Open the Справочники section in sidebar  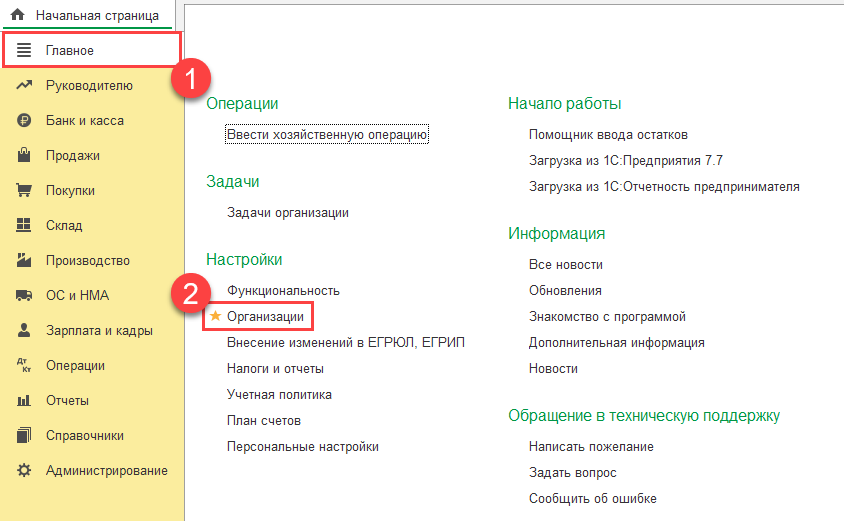click(x=84, y=436)
